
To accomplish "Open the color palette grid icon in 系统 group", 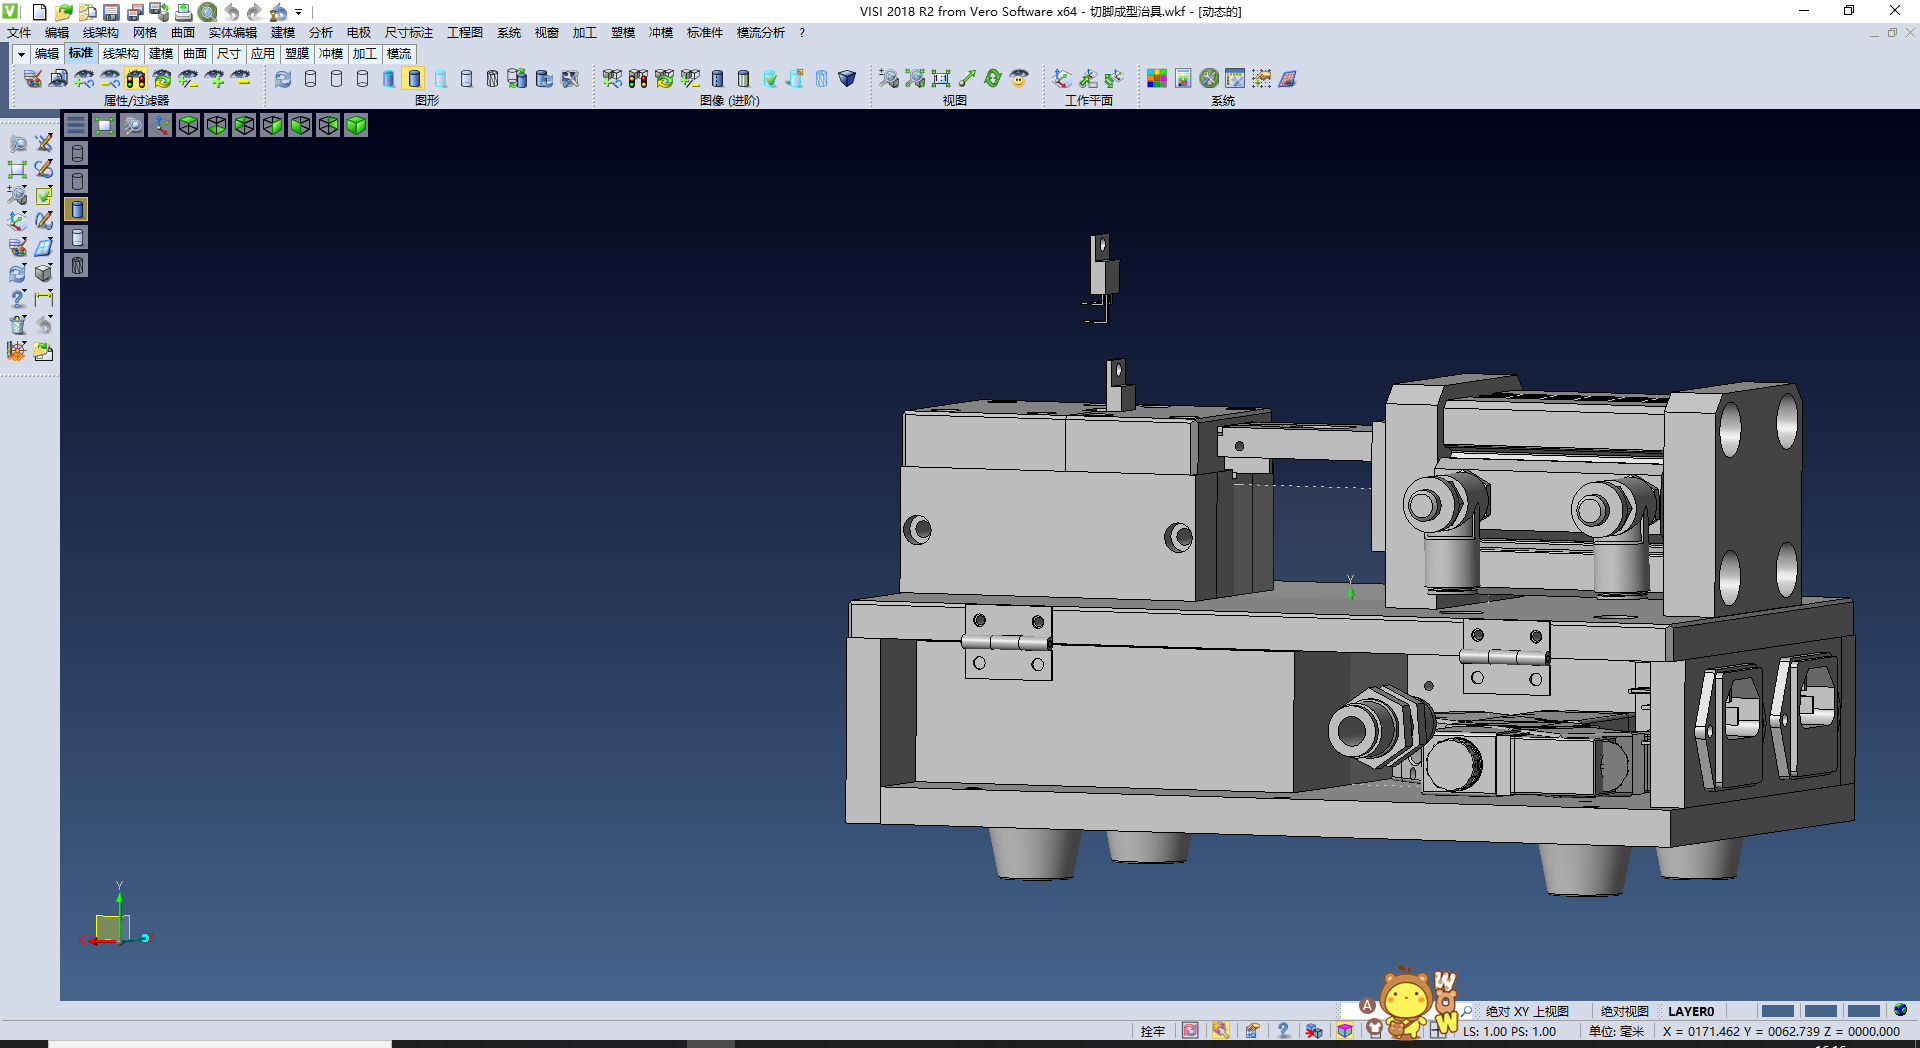I will (x=1157, y=79).
